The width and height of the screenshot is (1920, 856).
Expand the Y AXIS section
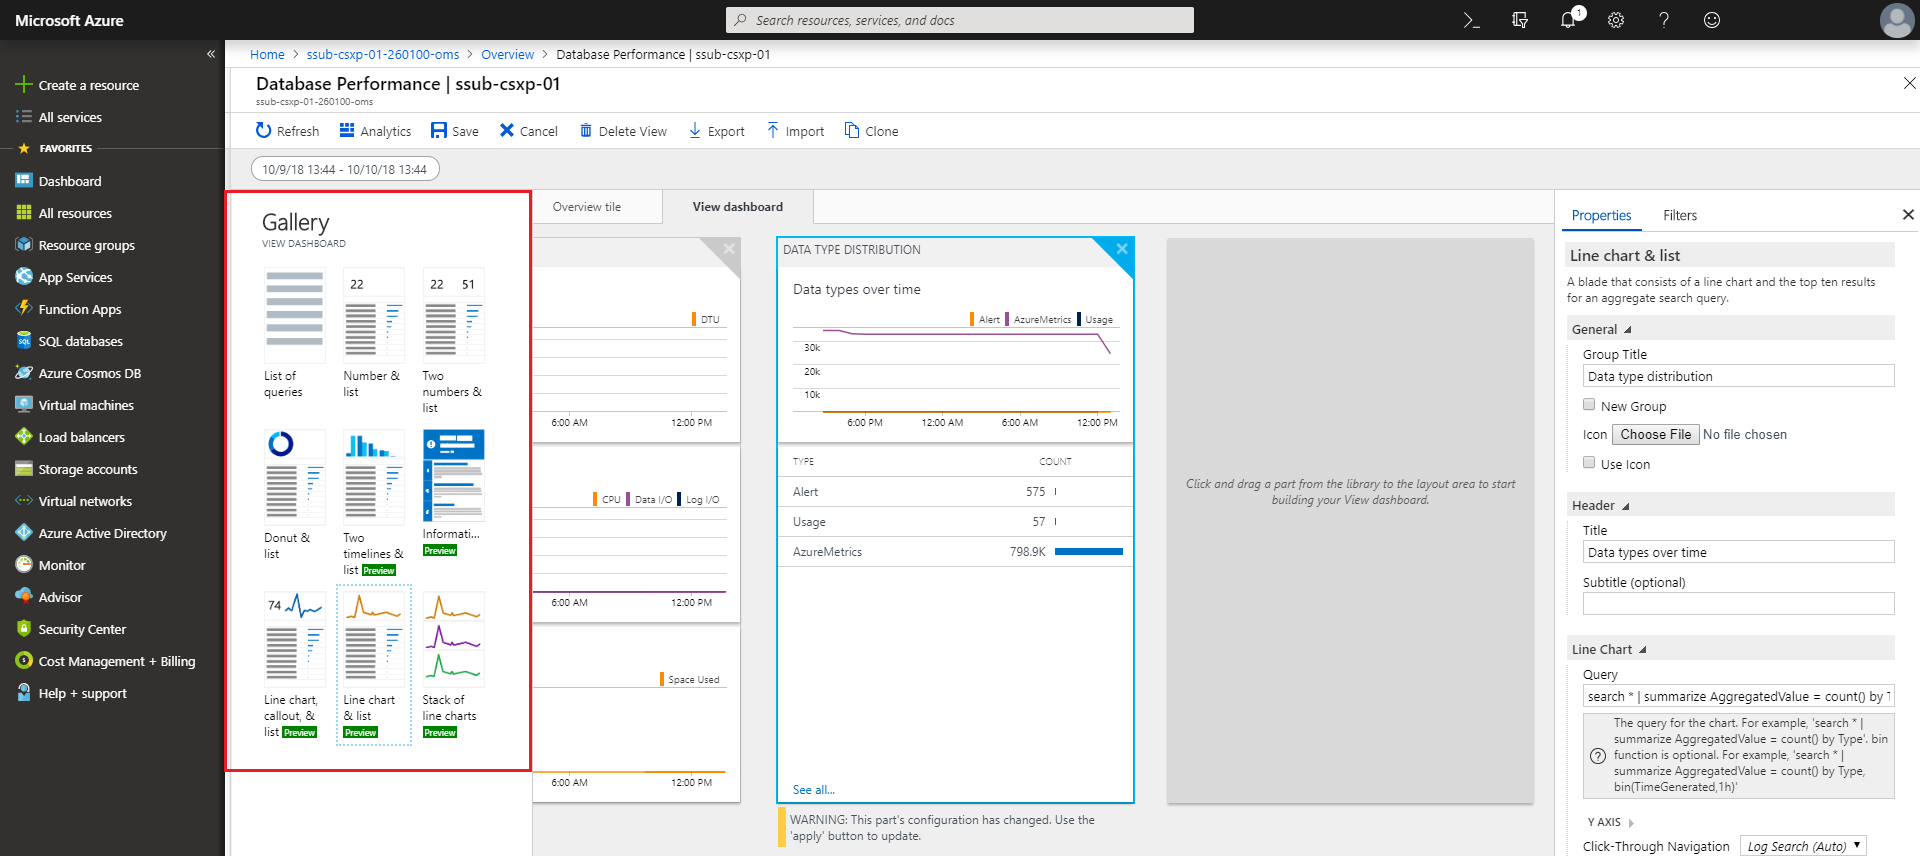1631,823
